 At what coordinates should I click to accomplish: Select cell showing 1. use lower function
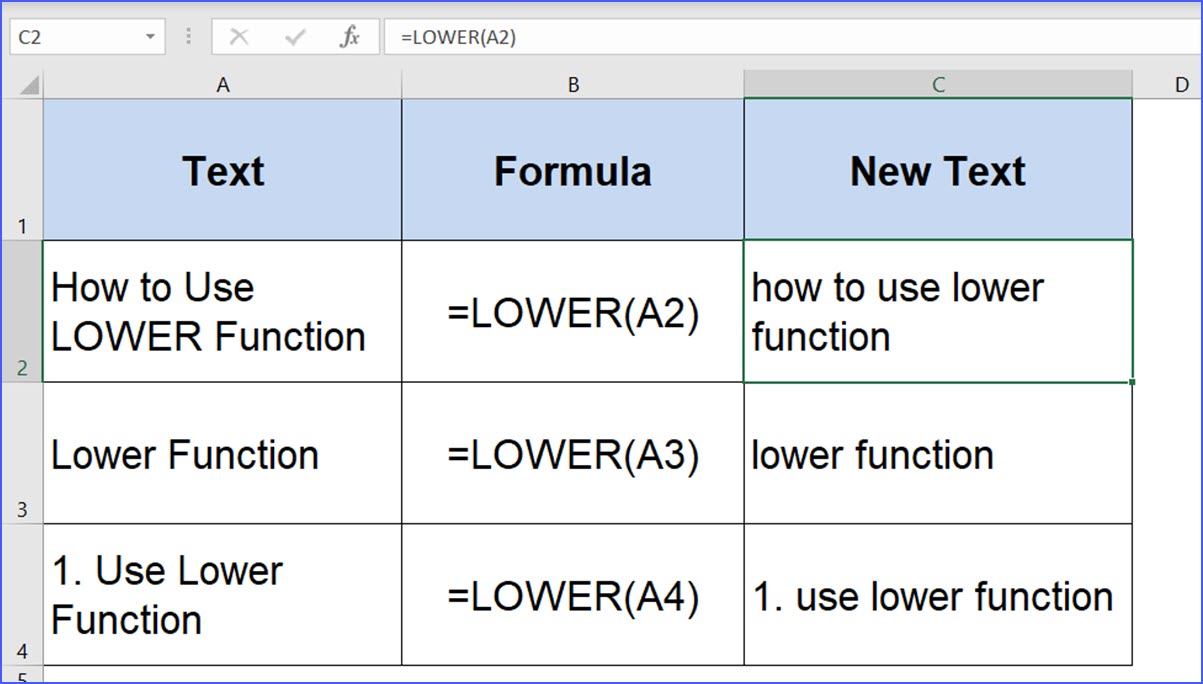click(937, 596)
